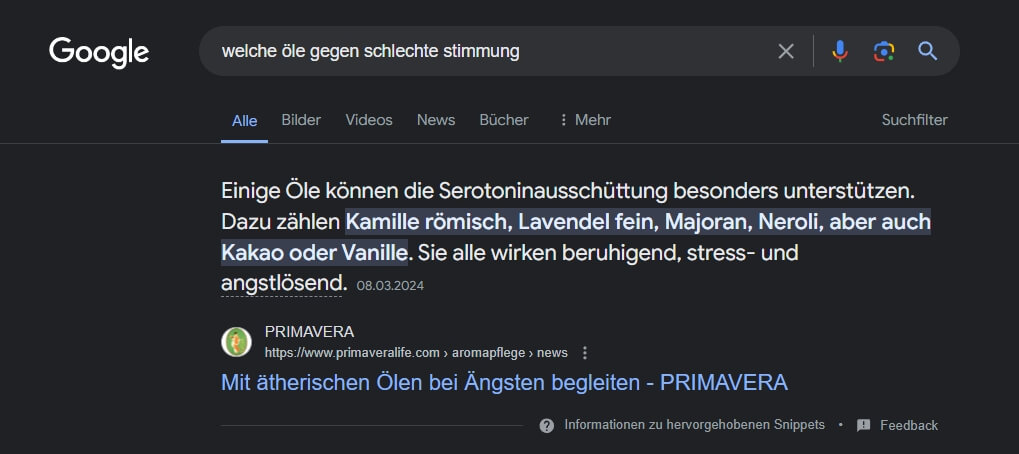Clear the search query with the X icon
The width and height of the screenshot is (1019, 454).
[786, 51]
